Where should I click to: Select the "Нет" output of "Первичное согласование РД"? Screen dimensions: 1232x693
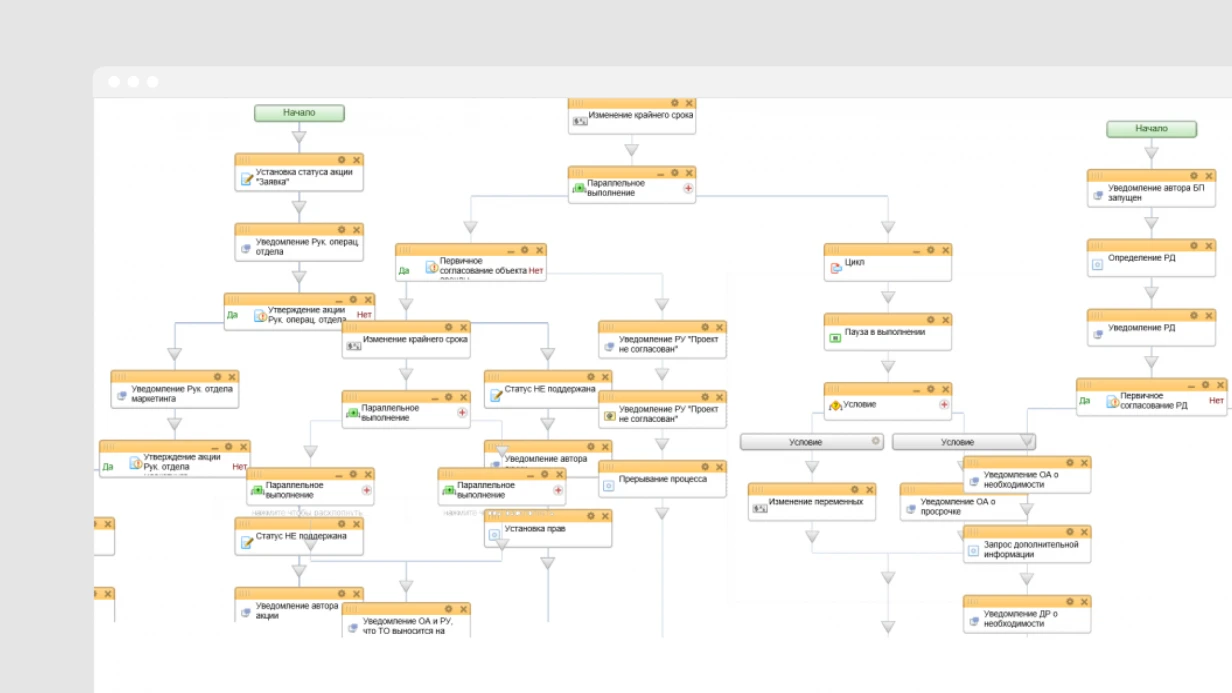pyautogui.click(x=1216, y=401)
